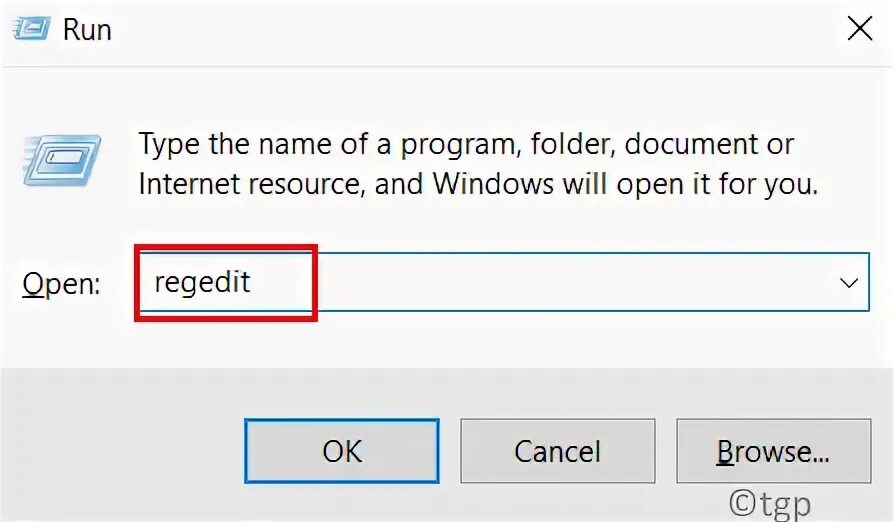
Task: Click the words "folder, document or" in description
Action: point(662,145)
